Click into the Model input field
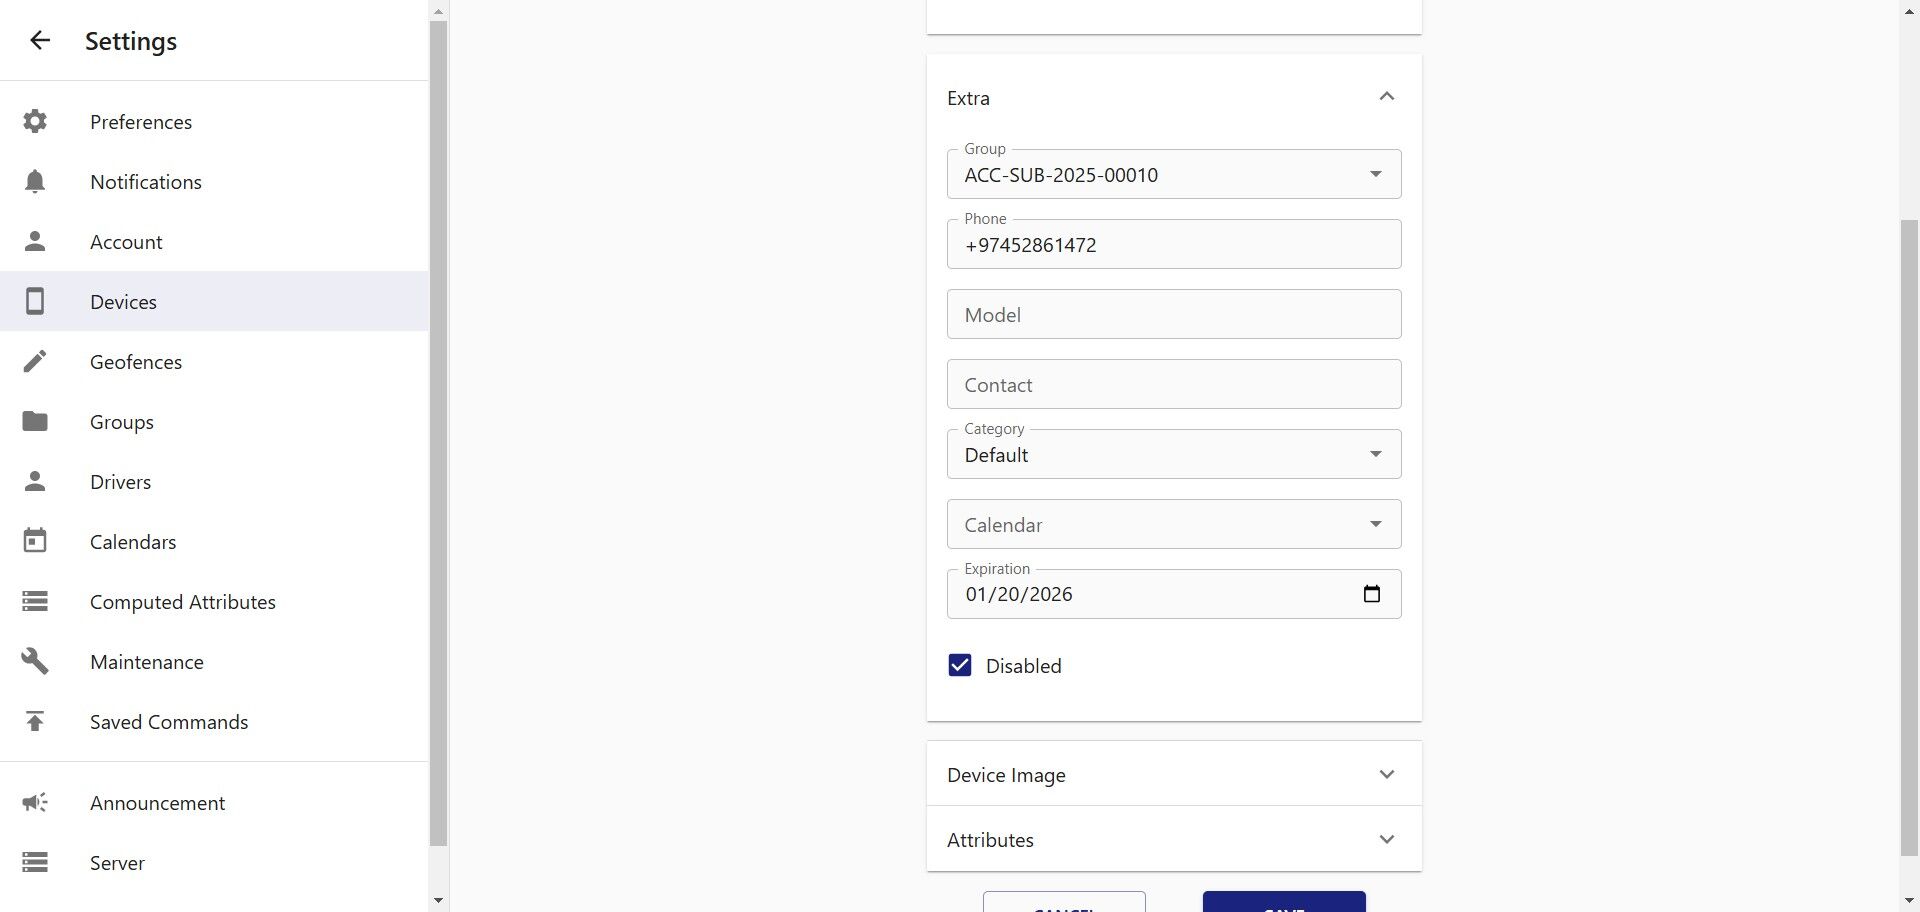Screen dimensions: 1920x912 pos(1174,314)
